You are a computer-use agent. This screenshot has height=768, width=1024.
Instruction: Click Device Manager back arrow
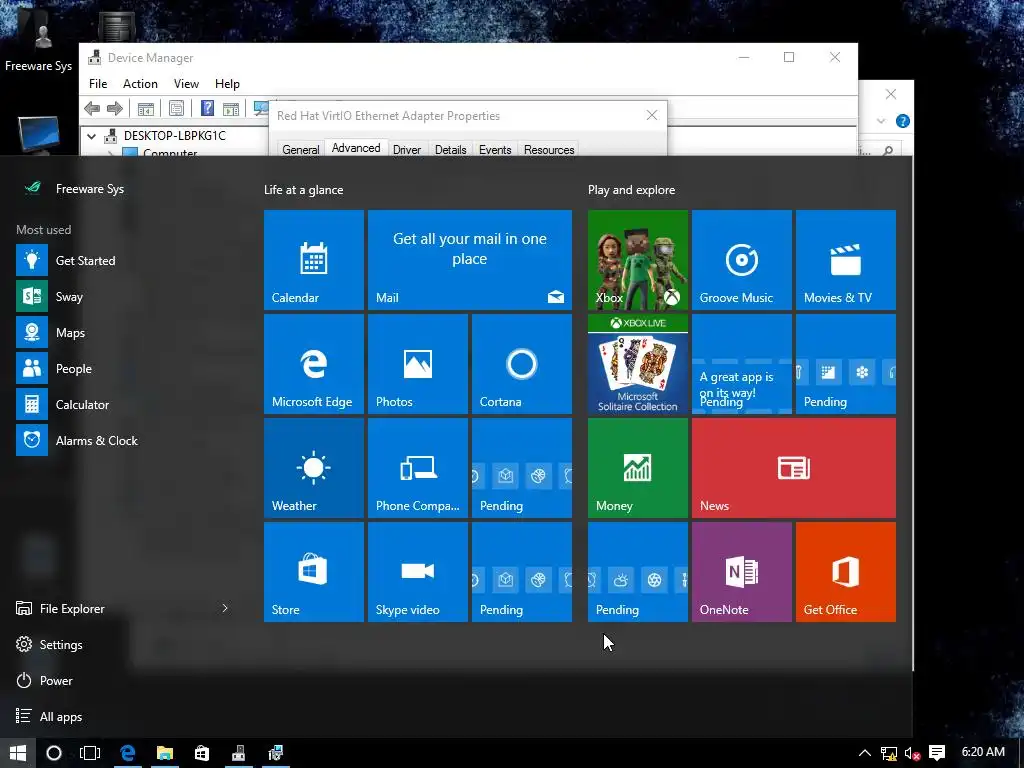[92, 108]
